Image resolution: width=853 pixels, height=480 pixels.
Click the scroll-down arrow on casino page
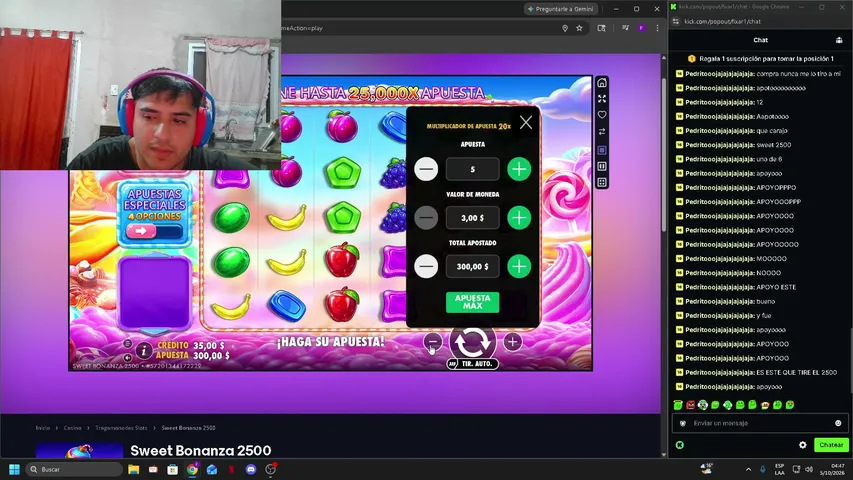[664, 454]
